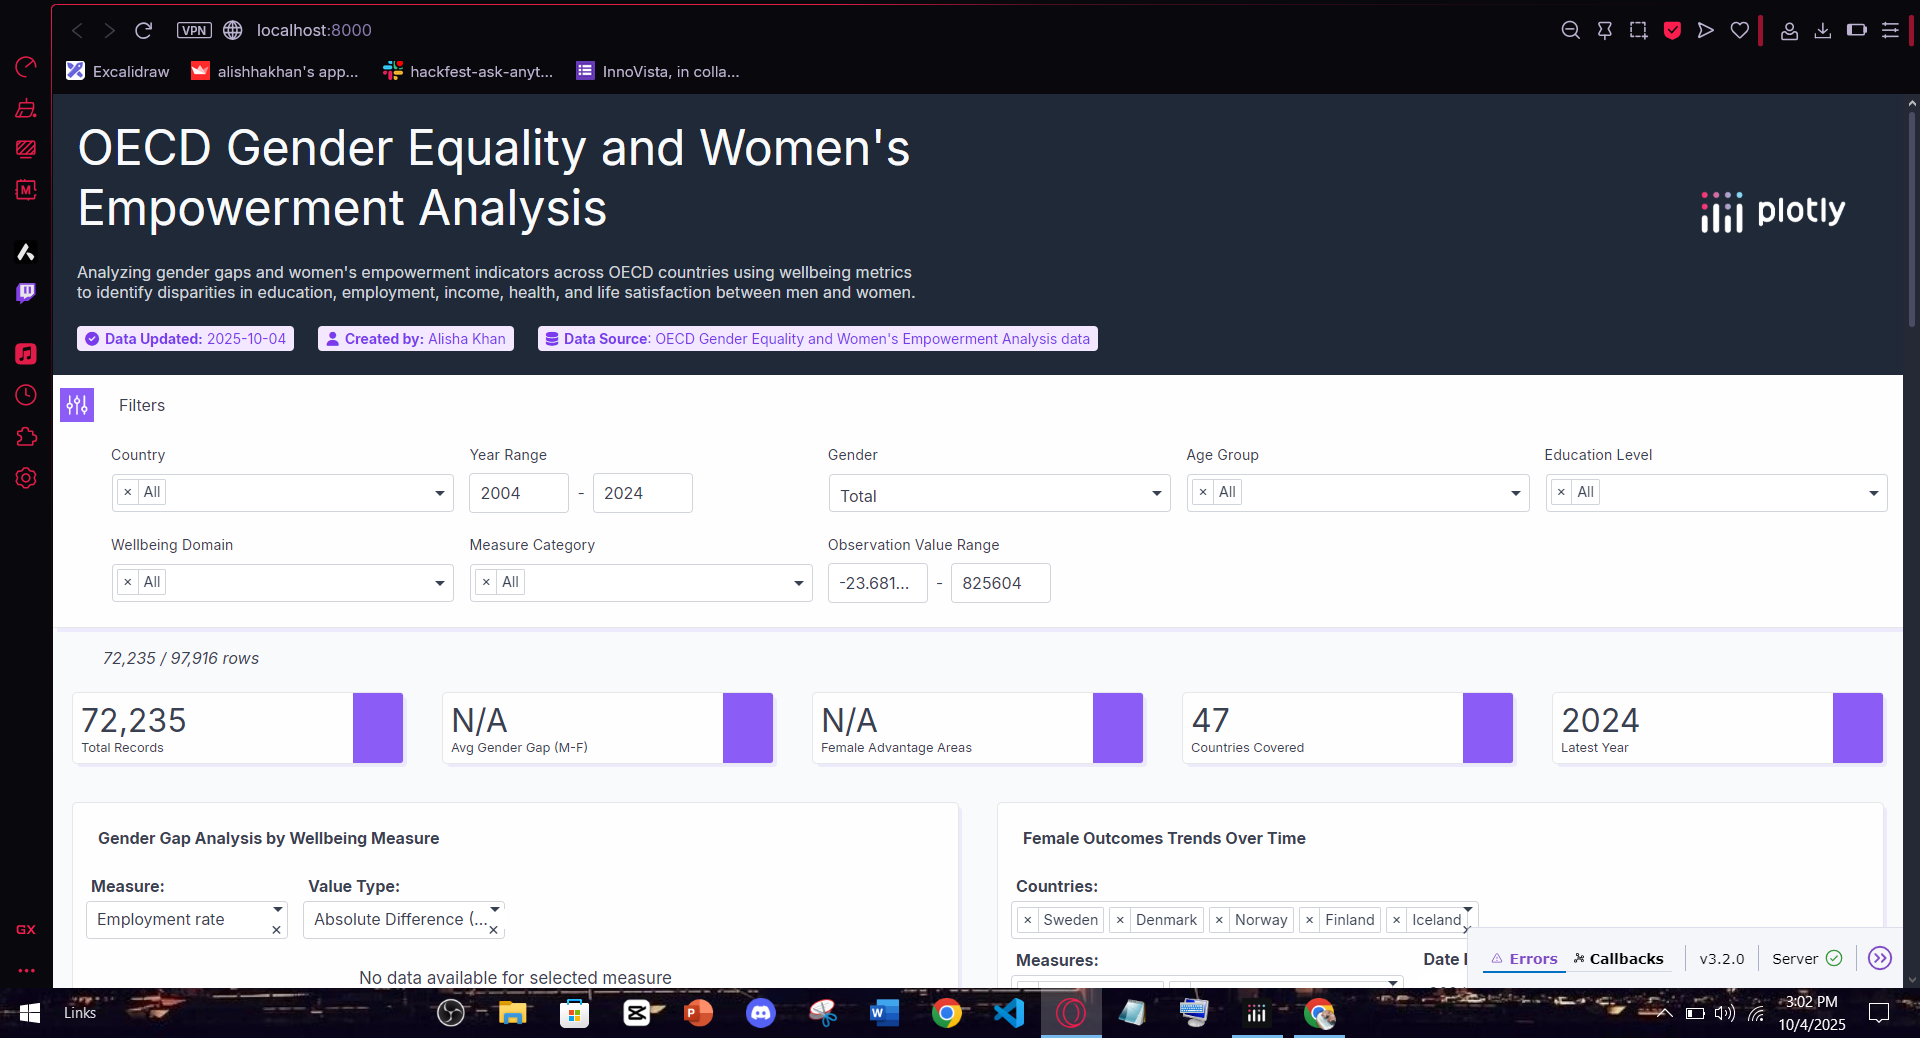This screenshot has height=1038, width=1920.
Task: Open browsing history from the sidebar clock icon
Action: click(x=25, y=395)
